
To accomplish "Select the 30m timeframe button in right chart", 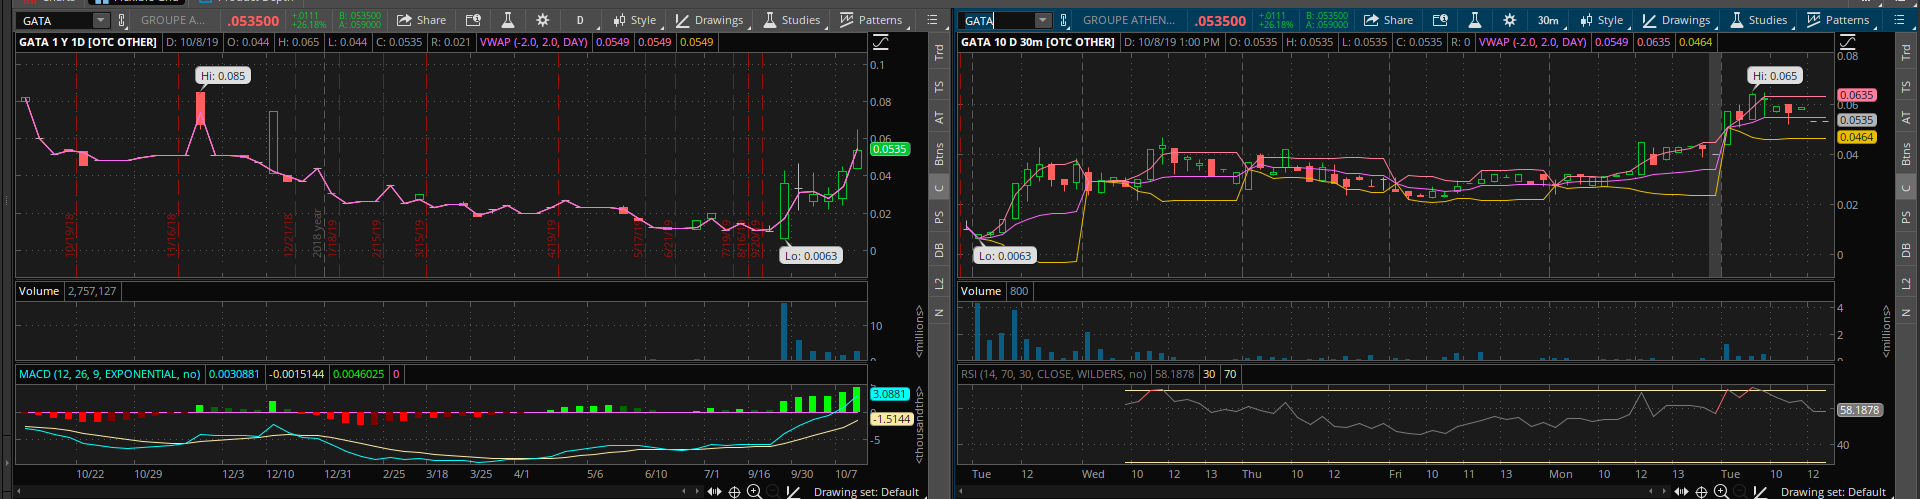I will [x=1547, y=20].
